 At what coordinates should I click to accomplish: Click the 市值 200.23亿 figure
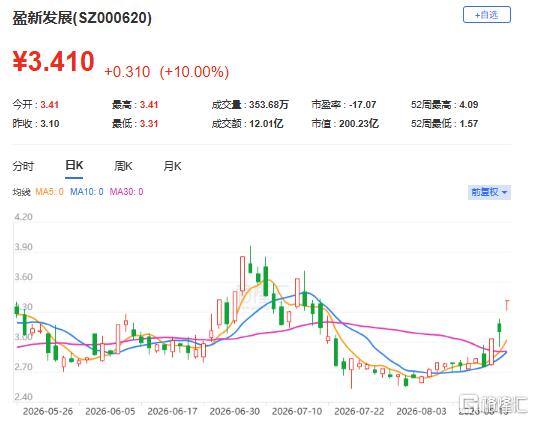click(x=359, y=123)
